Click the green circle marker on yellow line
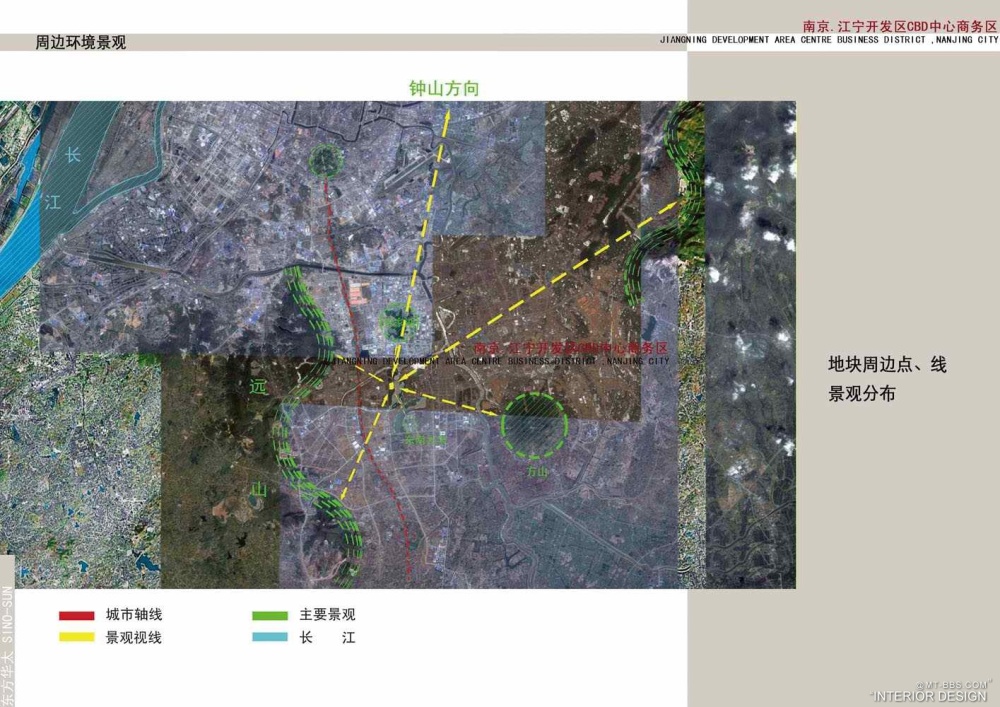The height and width of the screenshot is (707, 1000). tap(401, 320)
